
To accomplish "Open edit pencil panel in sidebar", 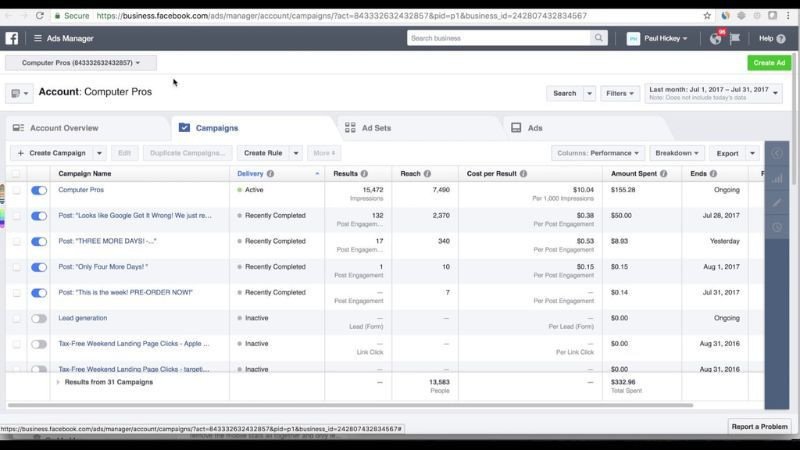I will pyautogui.click(x=777, y=203).
